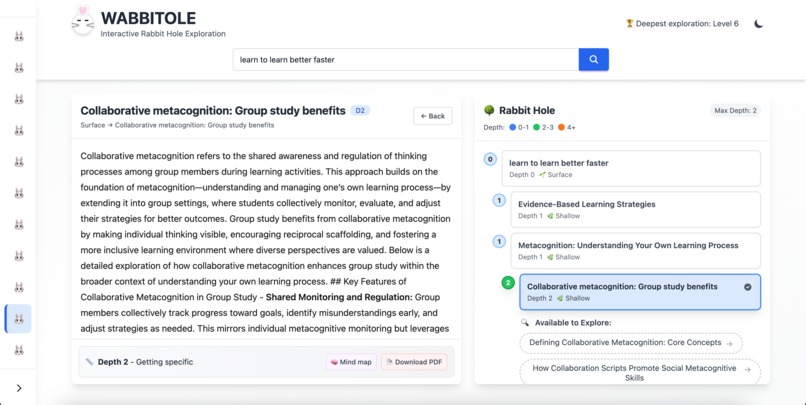Click the topmost rabbit icon in the sidebar

(19, 36)
